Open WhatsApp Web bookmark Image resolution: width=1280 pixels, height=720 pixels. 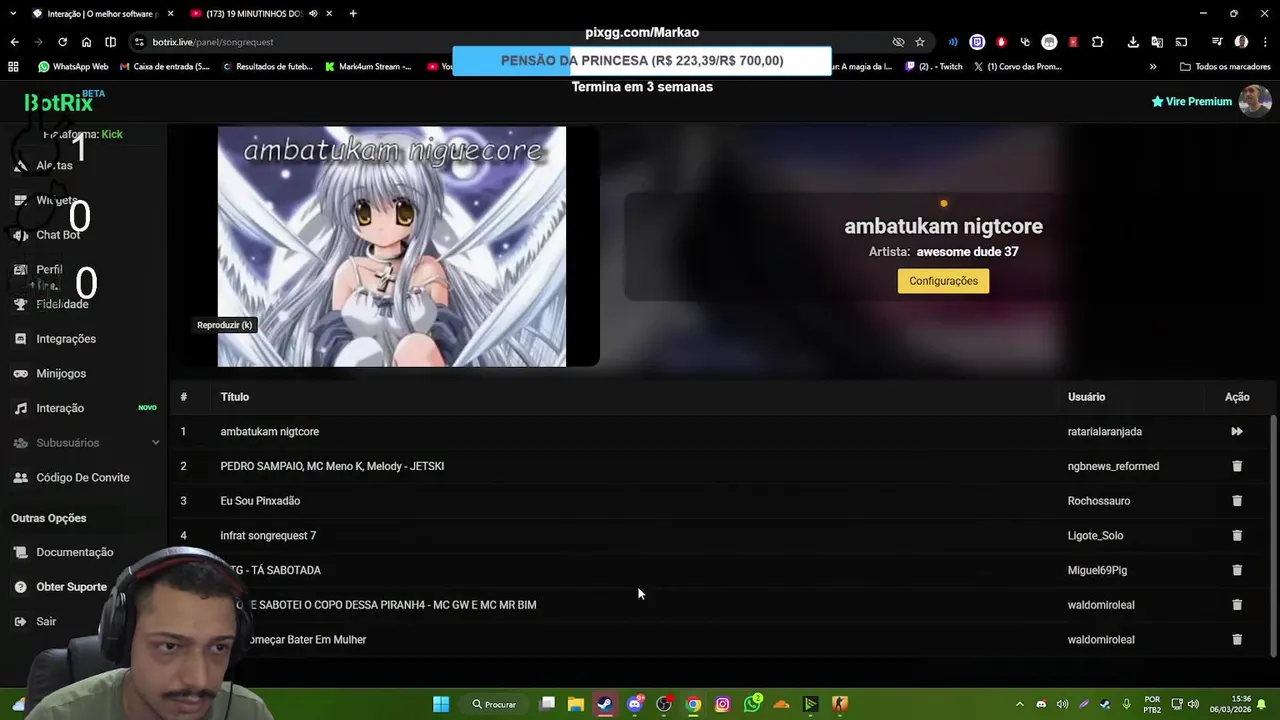(x=73, y=67)
